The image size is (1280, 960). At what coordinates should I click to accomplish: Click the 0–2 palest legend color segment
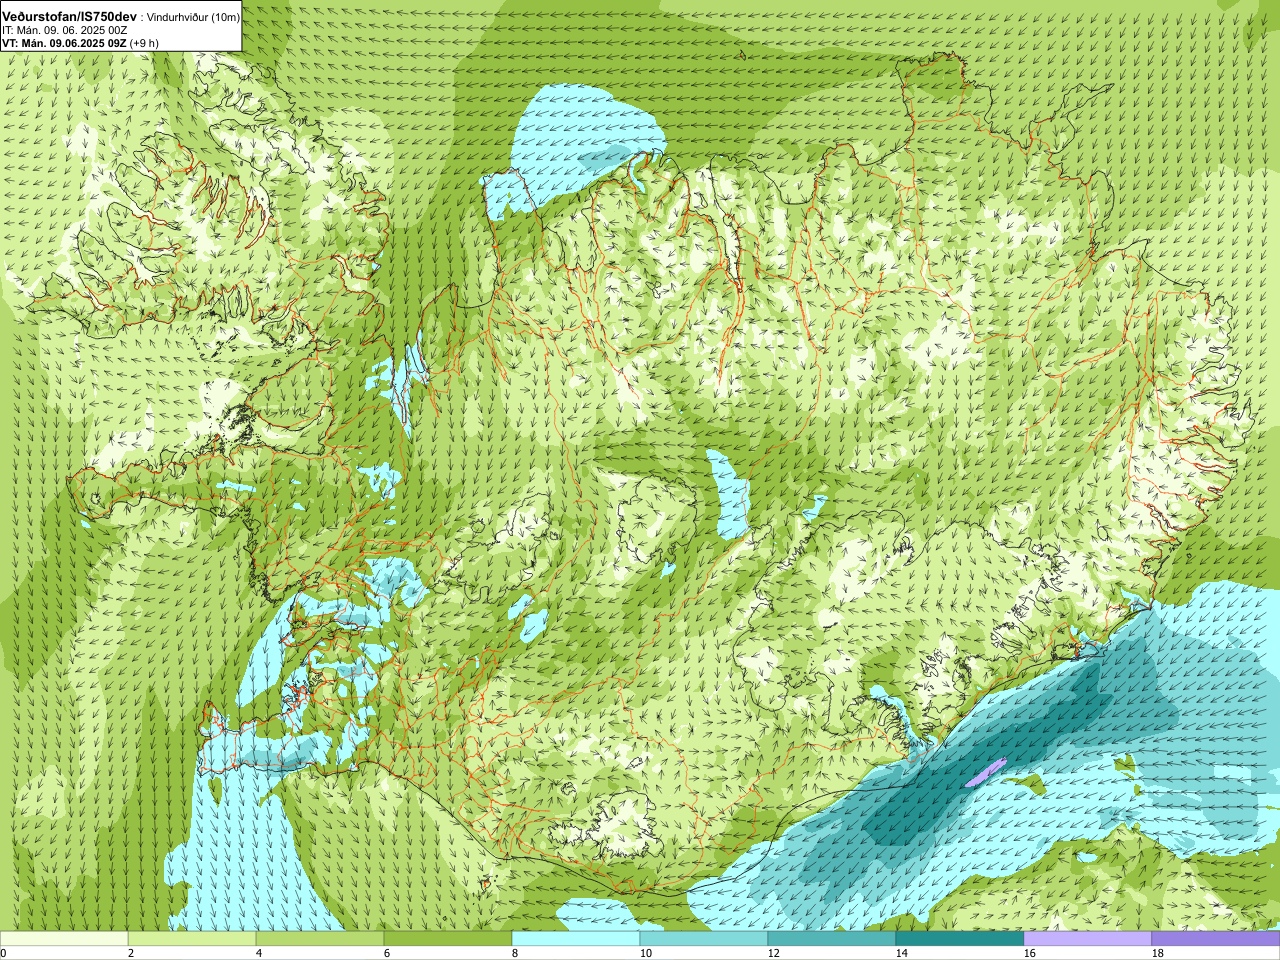[x=64, y=939]
